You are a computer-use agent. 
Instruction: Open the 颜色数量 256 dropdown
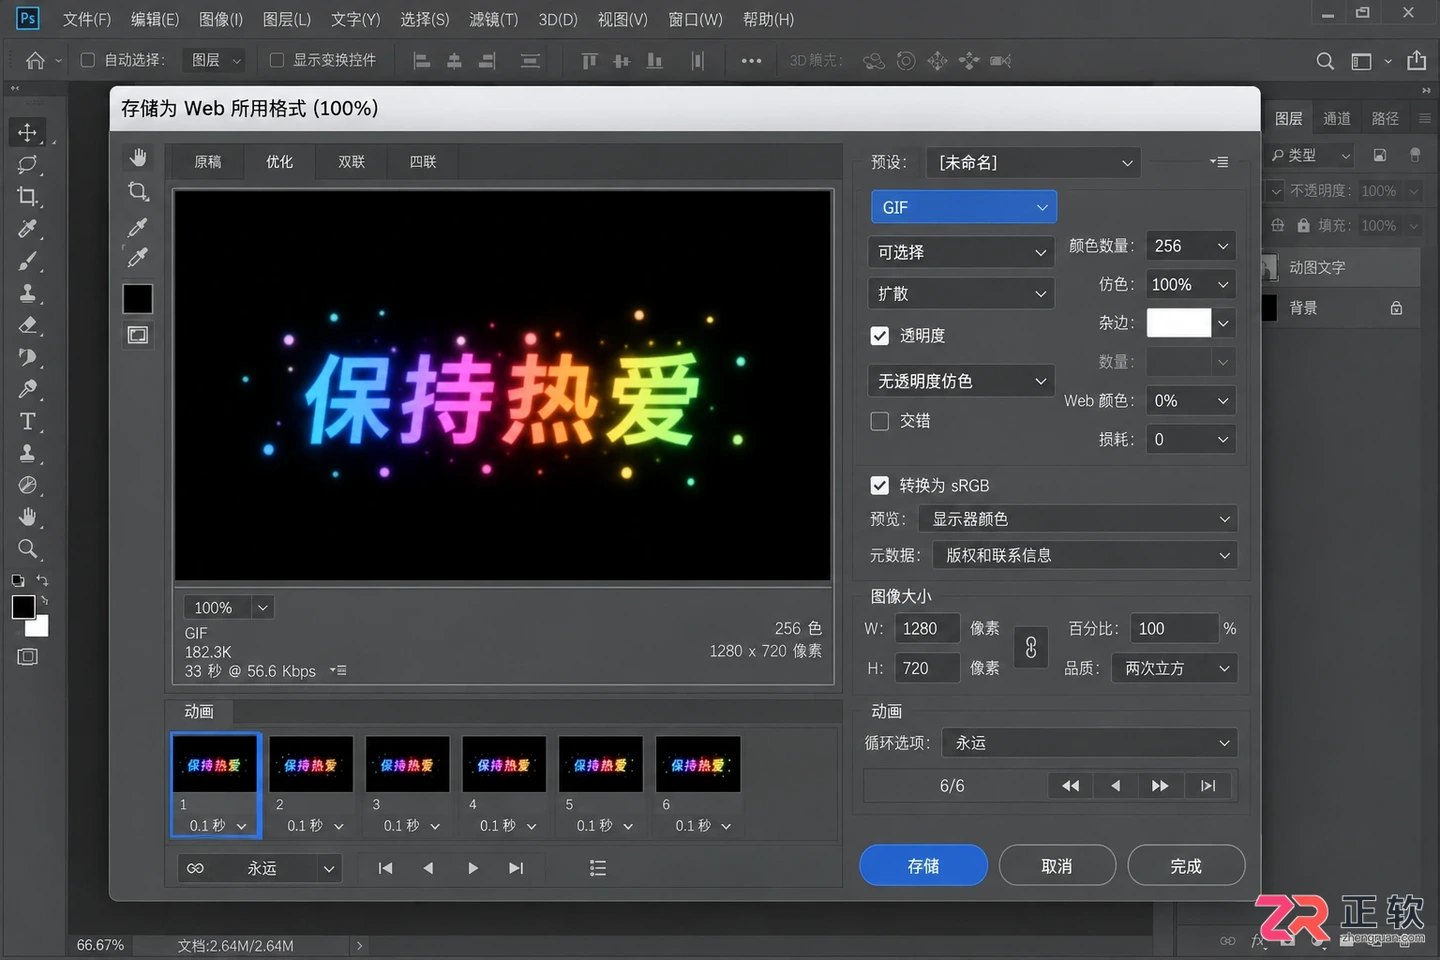coord(1190,246)
